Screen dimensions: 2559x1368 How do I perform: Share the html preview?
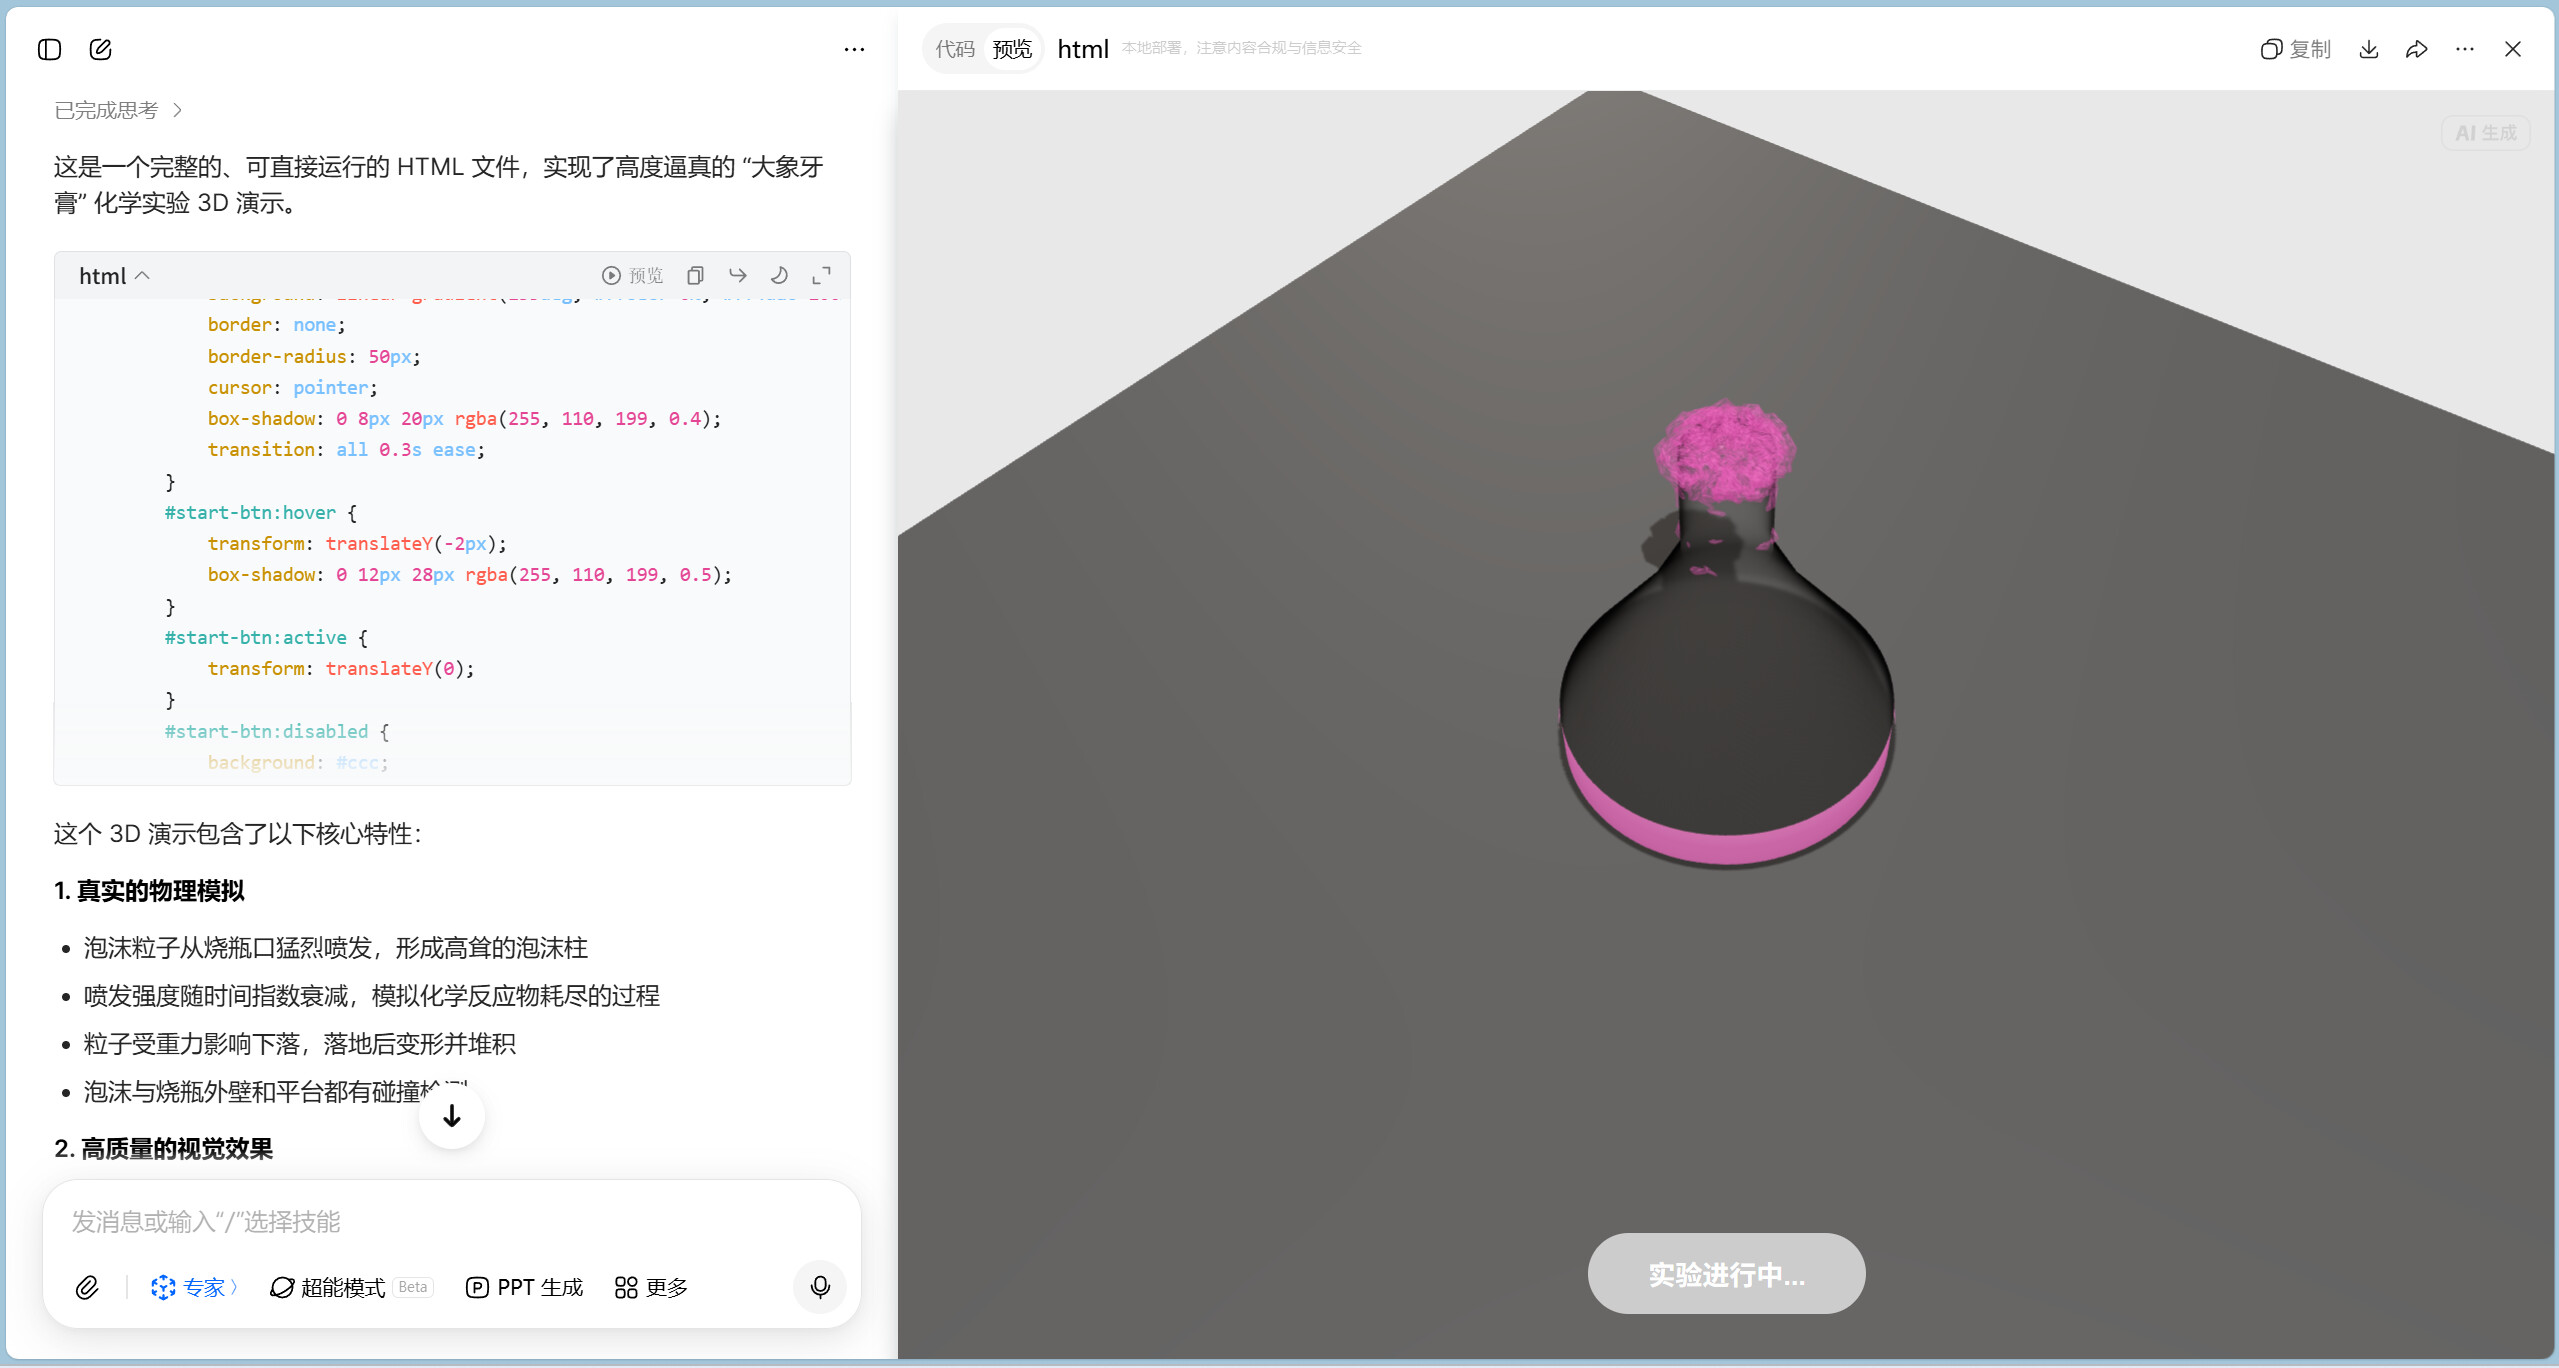click(x=2416, y=49)
